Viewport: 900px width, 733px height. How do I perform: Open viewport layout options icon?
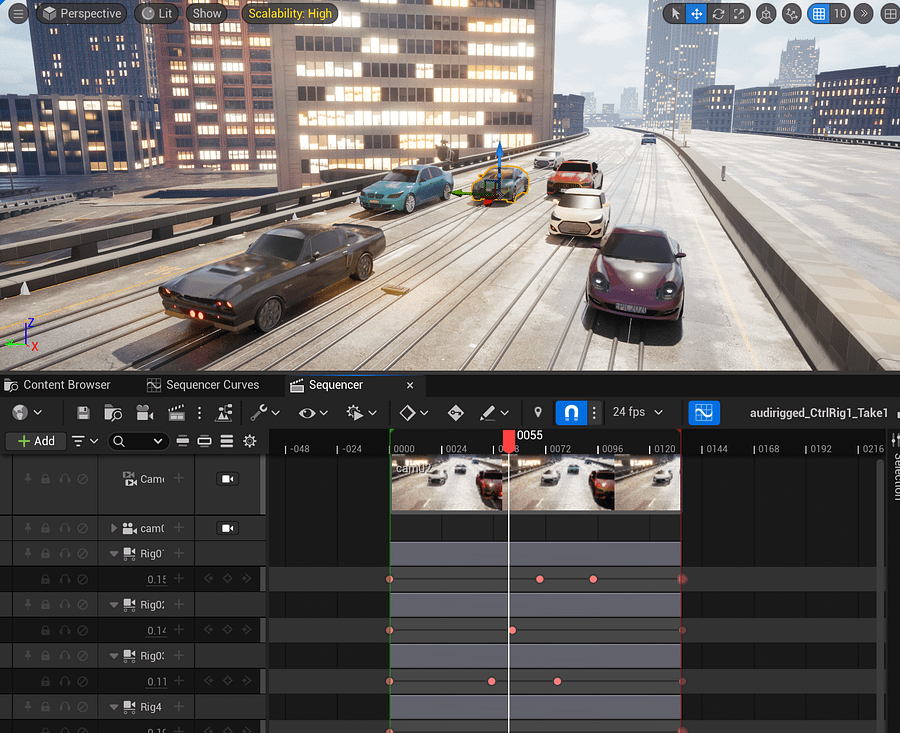click(890, 13)
